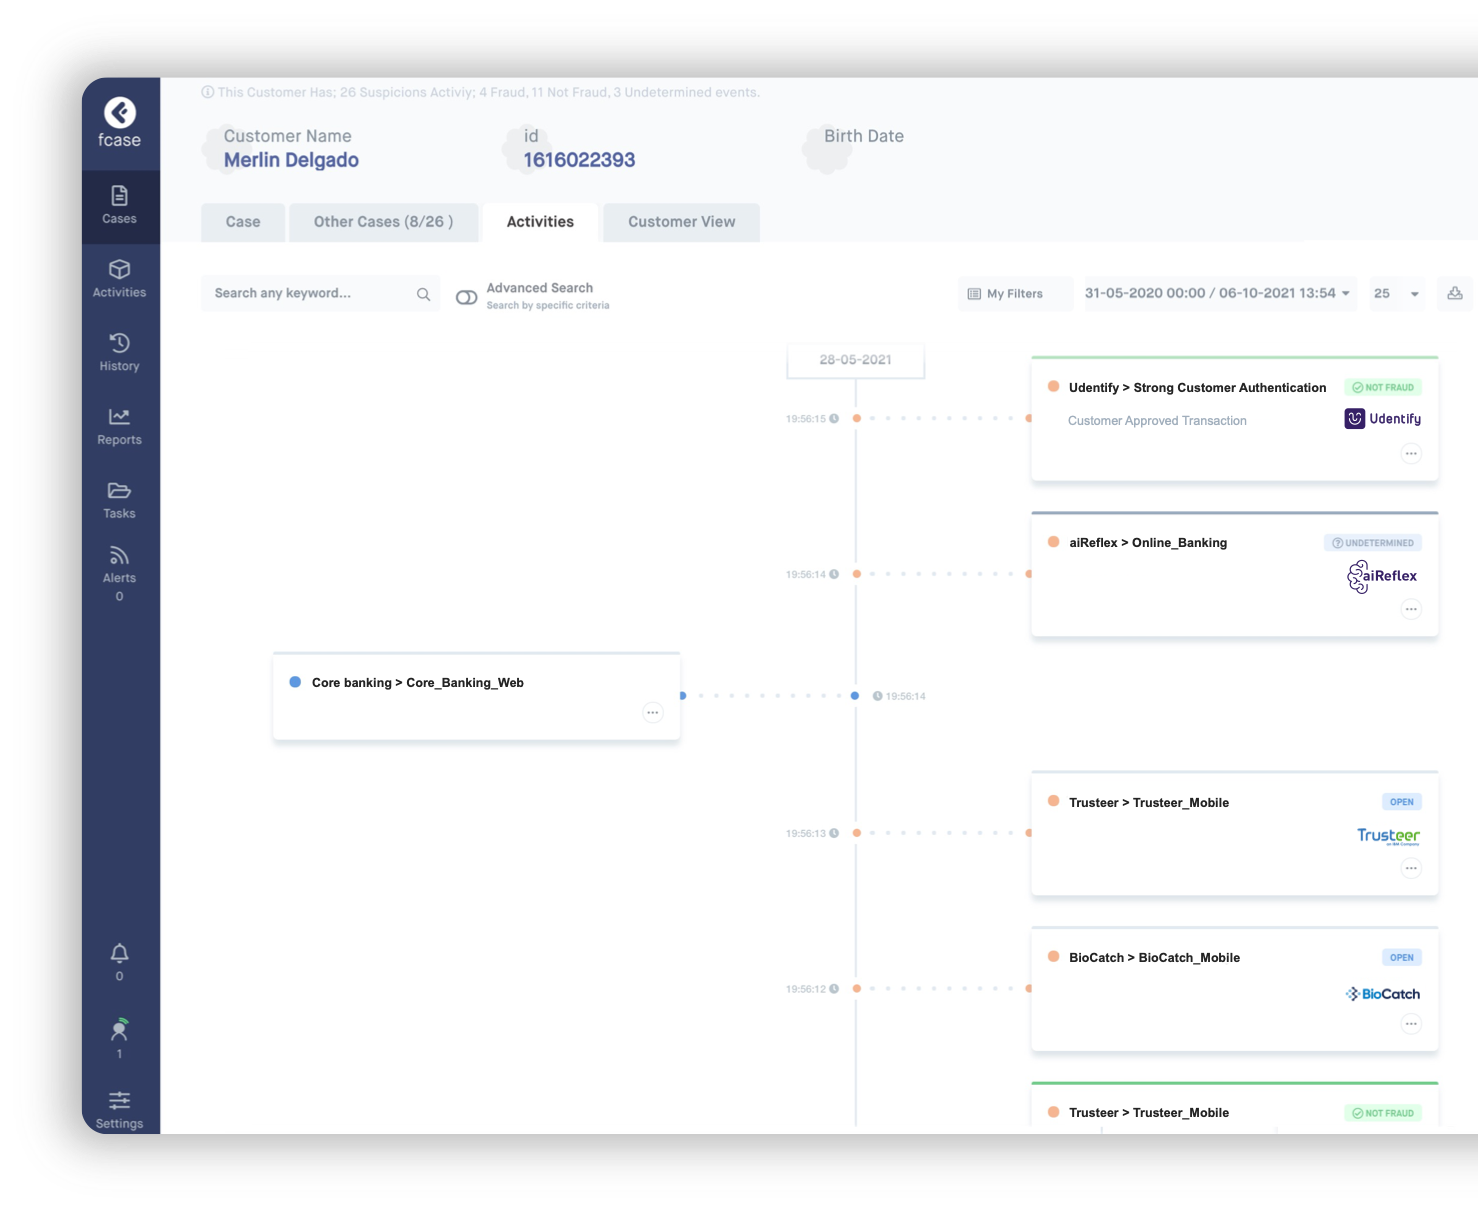This screenshot has height=1211, width=1478.
Task: Toggle the Advanced Search switch
Action: pos(466,296)
